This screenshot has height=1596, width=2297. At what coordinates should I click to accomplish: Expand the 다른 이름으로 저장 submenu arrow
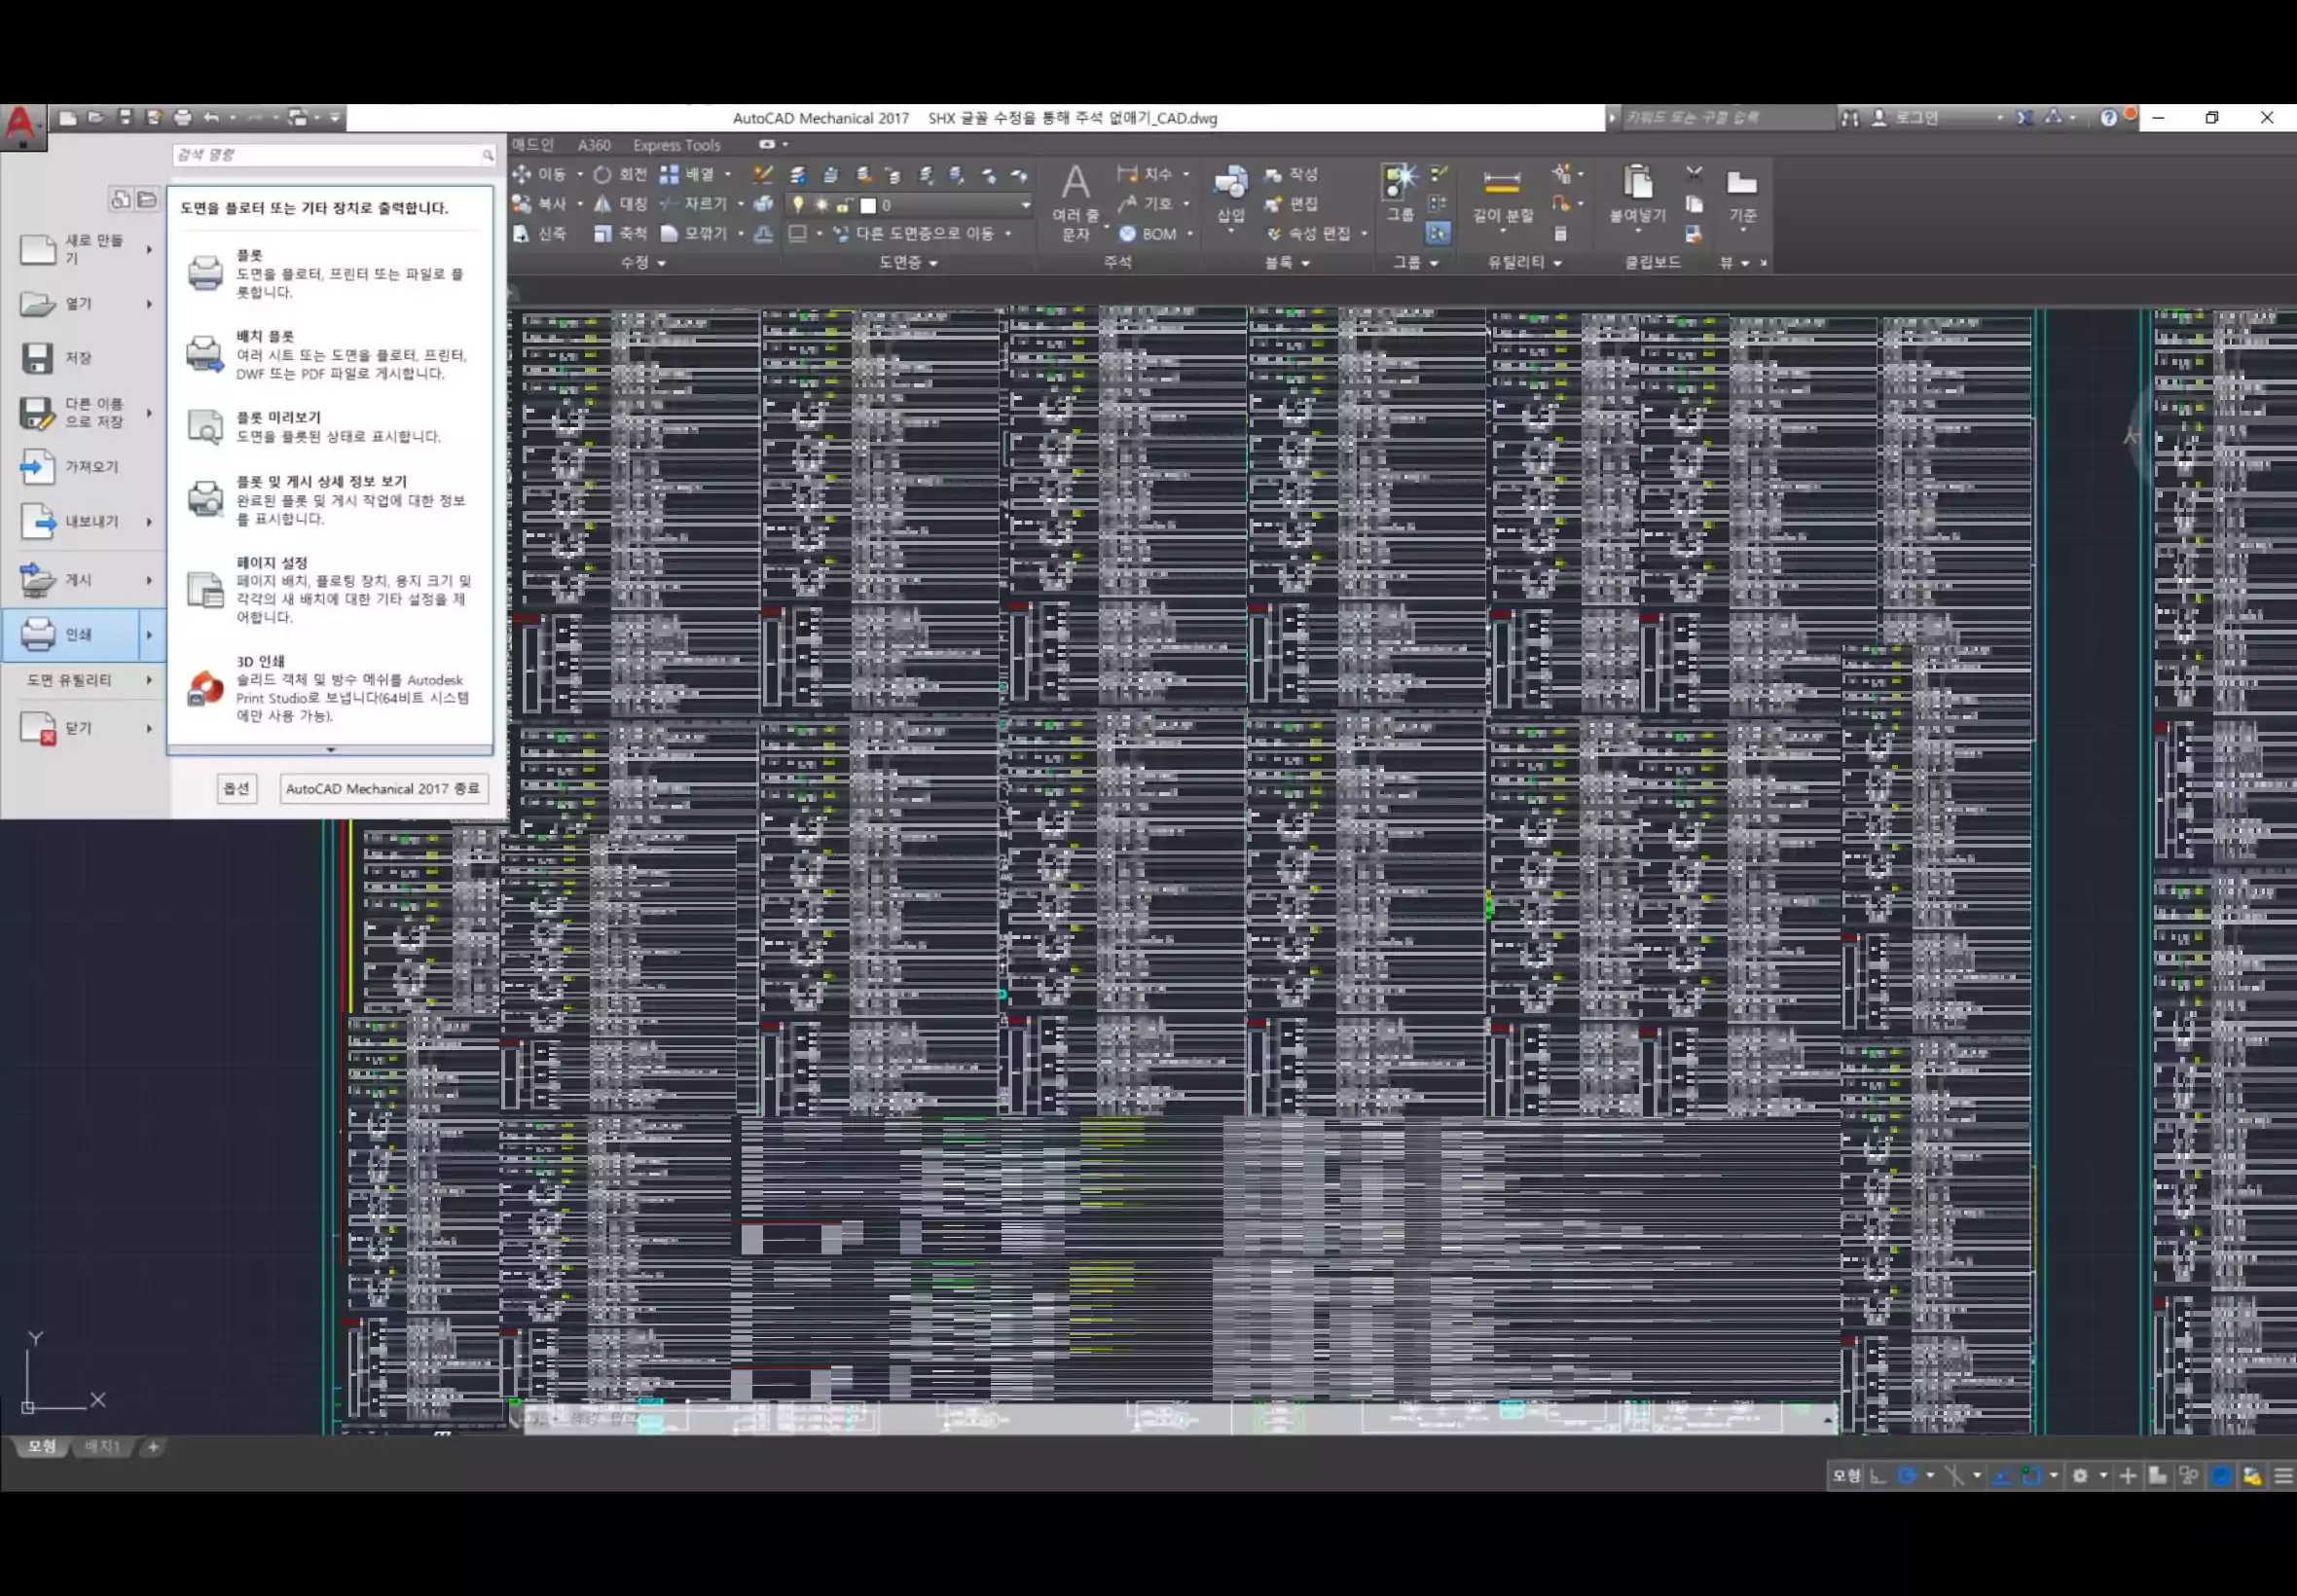[x=149, y=413]
